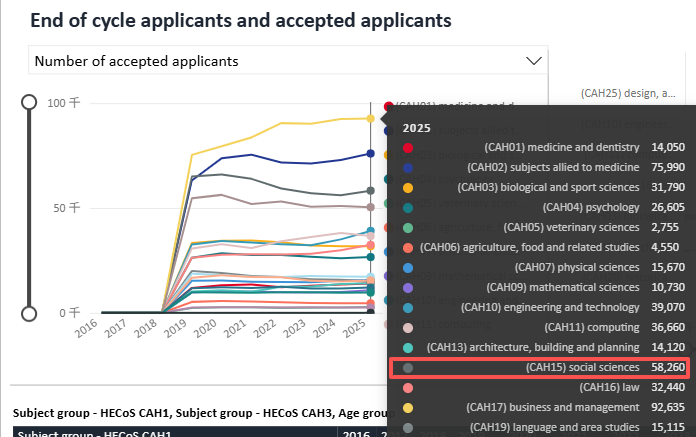Click the dark blue line's 2025 data point
This screenshot has height=437, width=696.
[370, 154]
